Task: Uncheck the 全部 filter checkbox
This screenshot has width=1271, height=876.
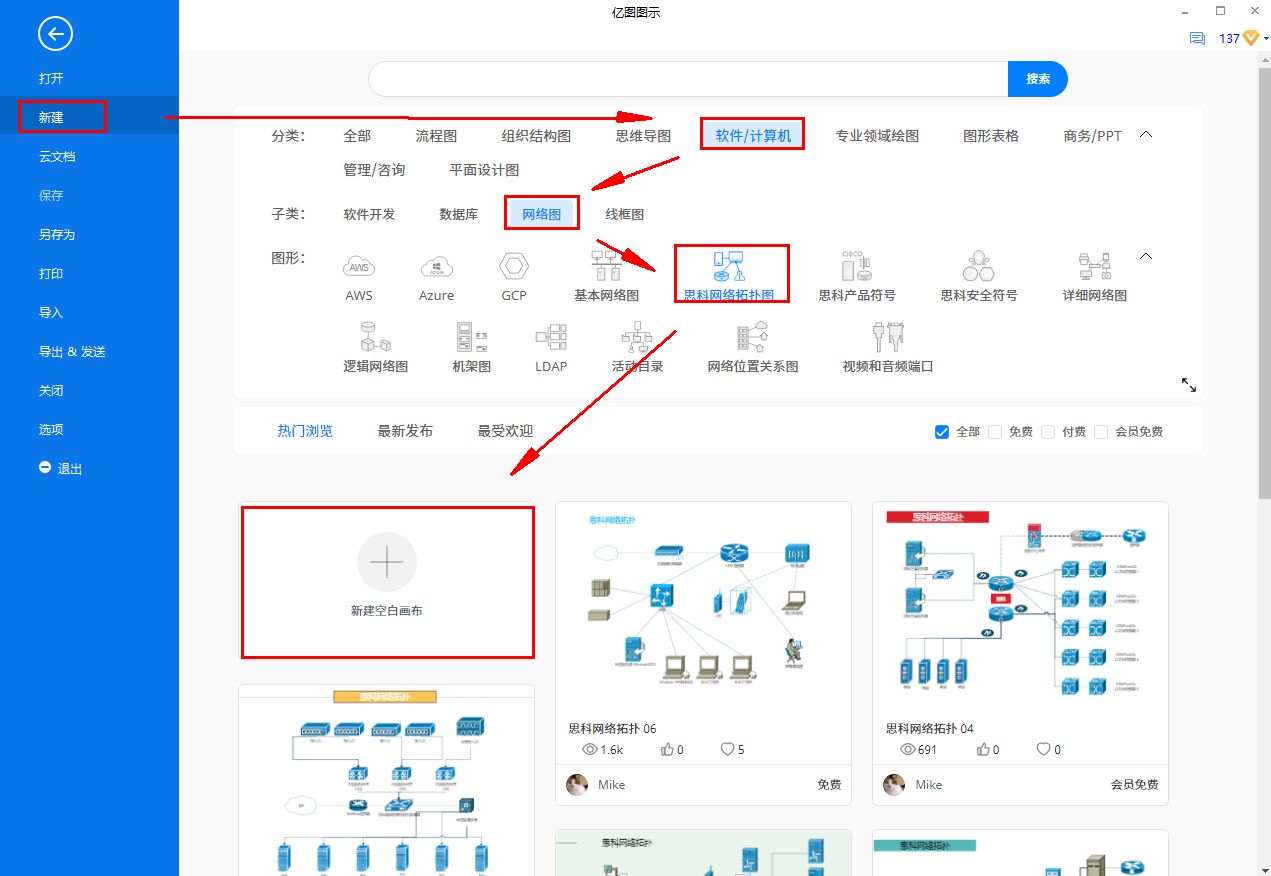Action: 941,432
